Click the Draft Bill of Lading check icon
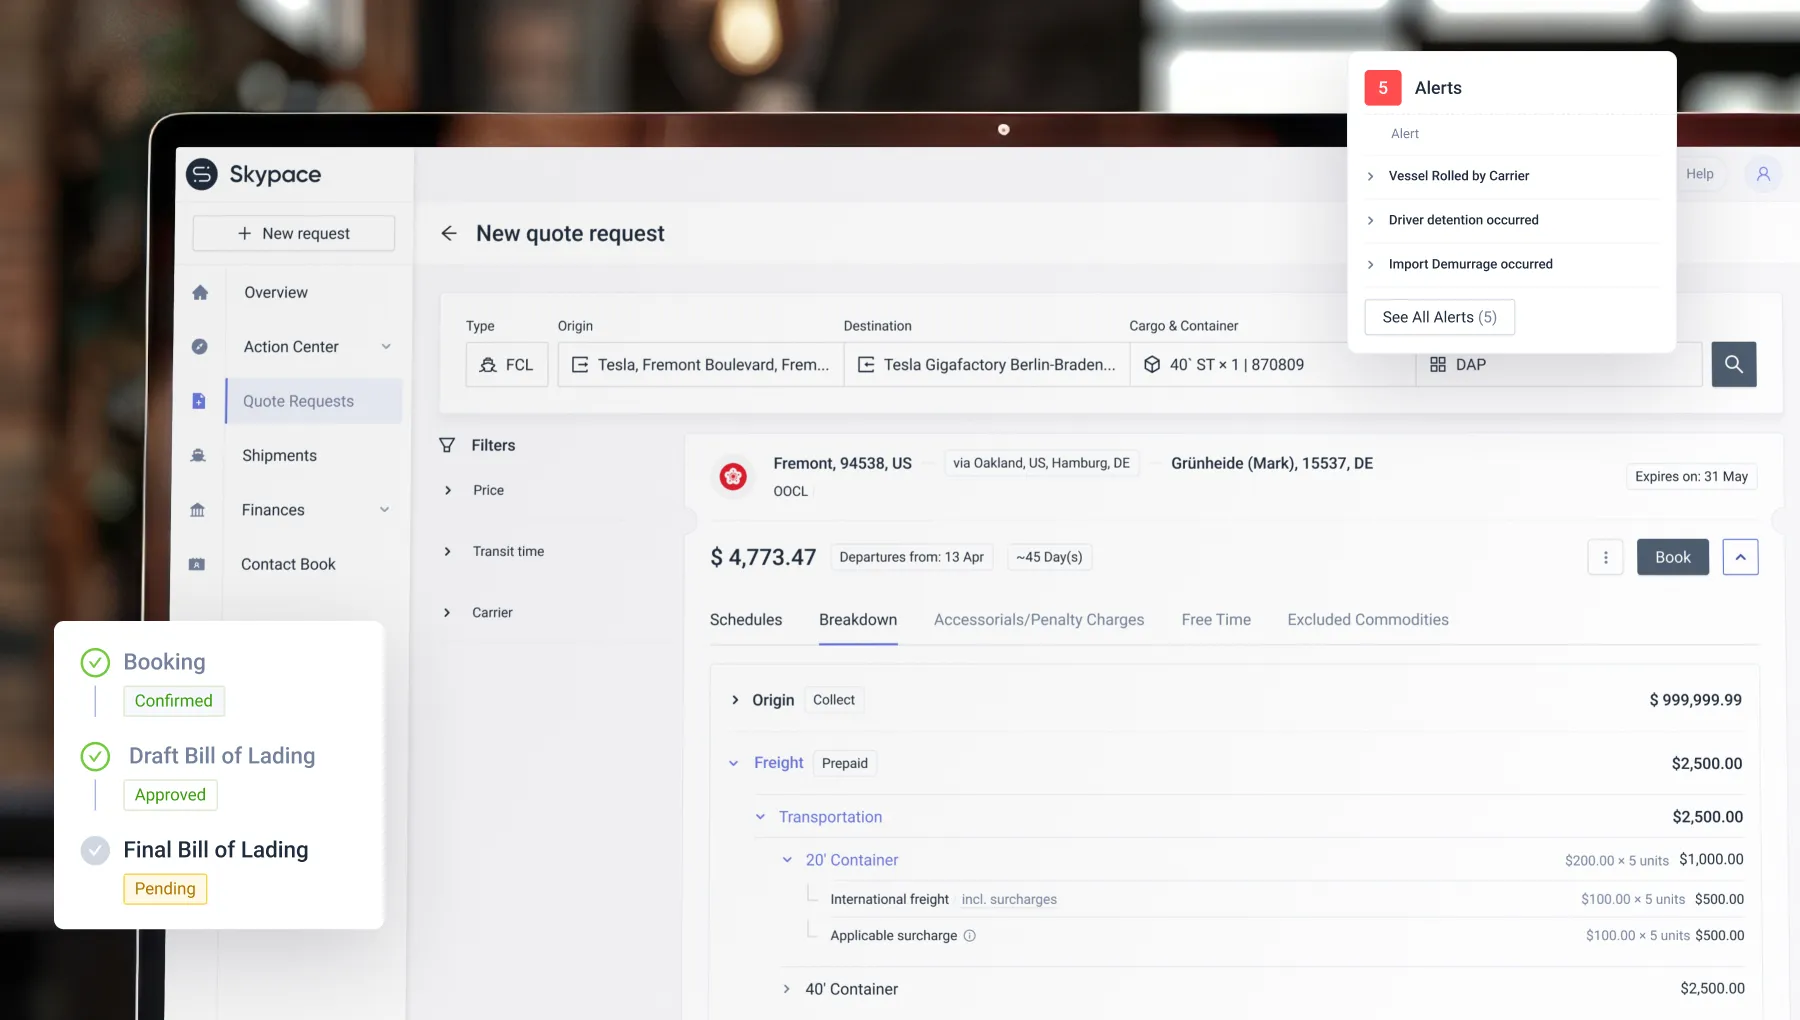 95,756
